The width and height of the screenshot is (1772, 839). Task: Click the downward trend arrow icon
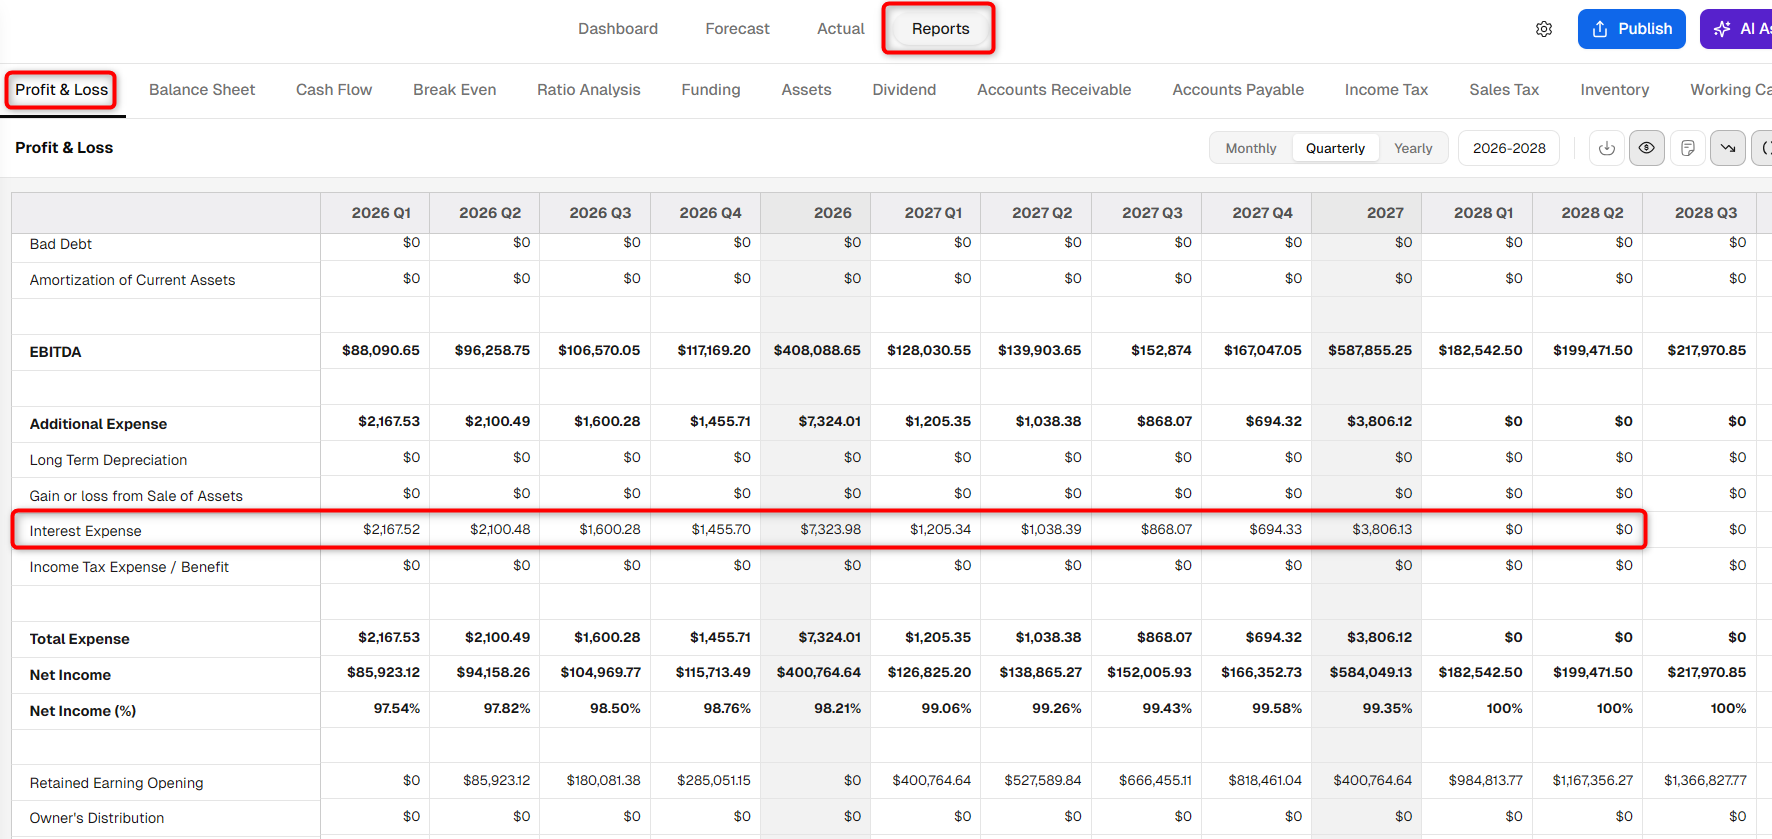pyautogui.click(x=1728, y=148)
